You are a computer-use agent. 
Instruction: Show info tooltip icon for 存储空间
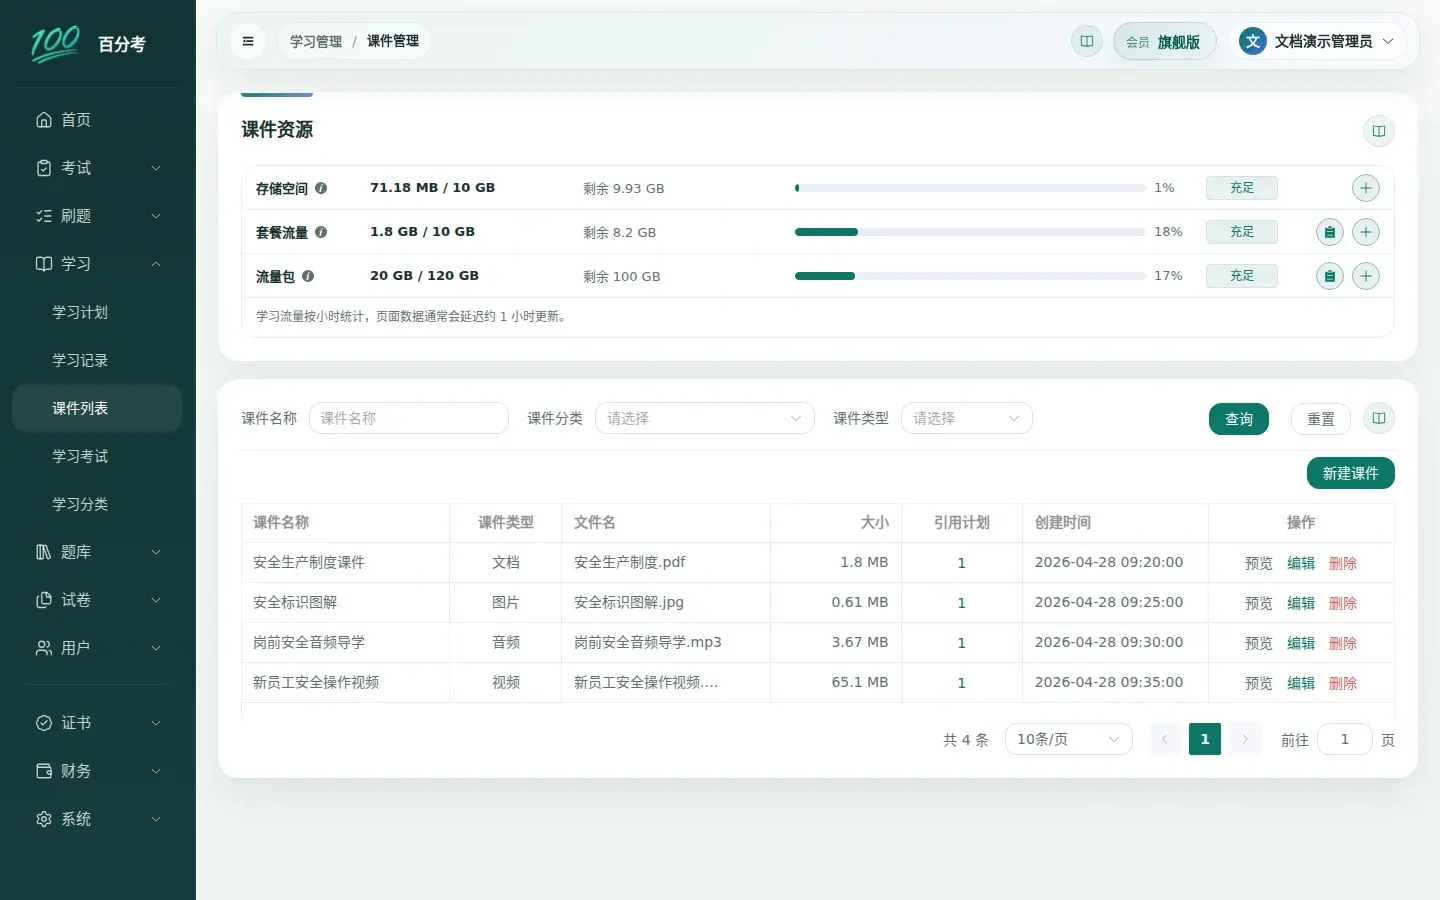pos(321,188)
